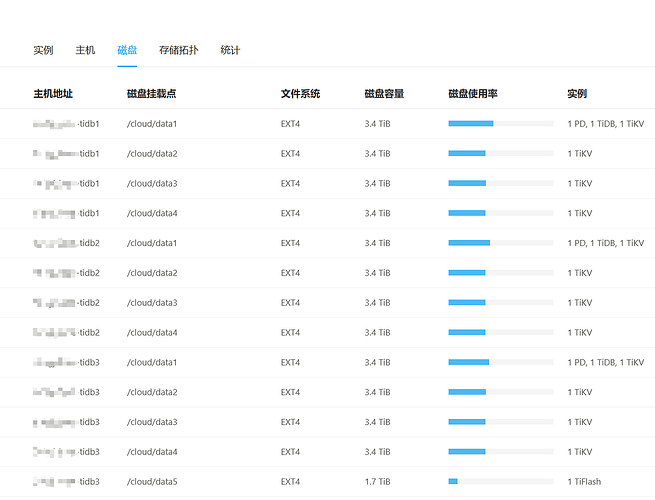The width and height of the screenshot is (655, 500).
Task: Click usage bar for tidb1 /cloud/data3
Action: tap(501, 183)
